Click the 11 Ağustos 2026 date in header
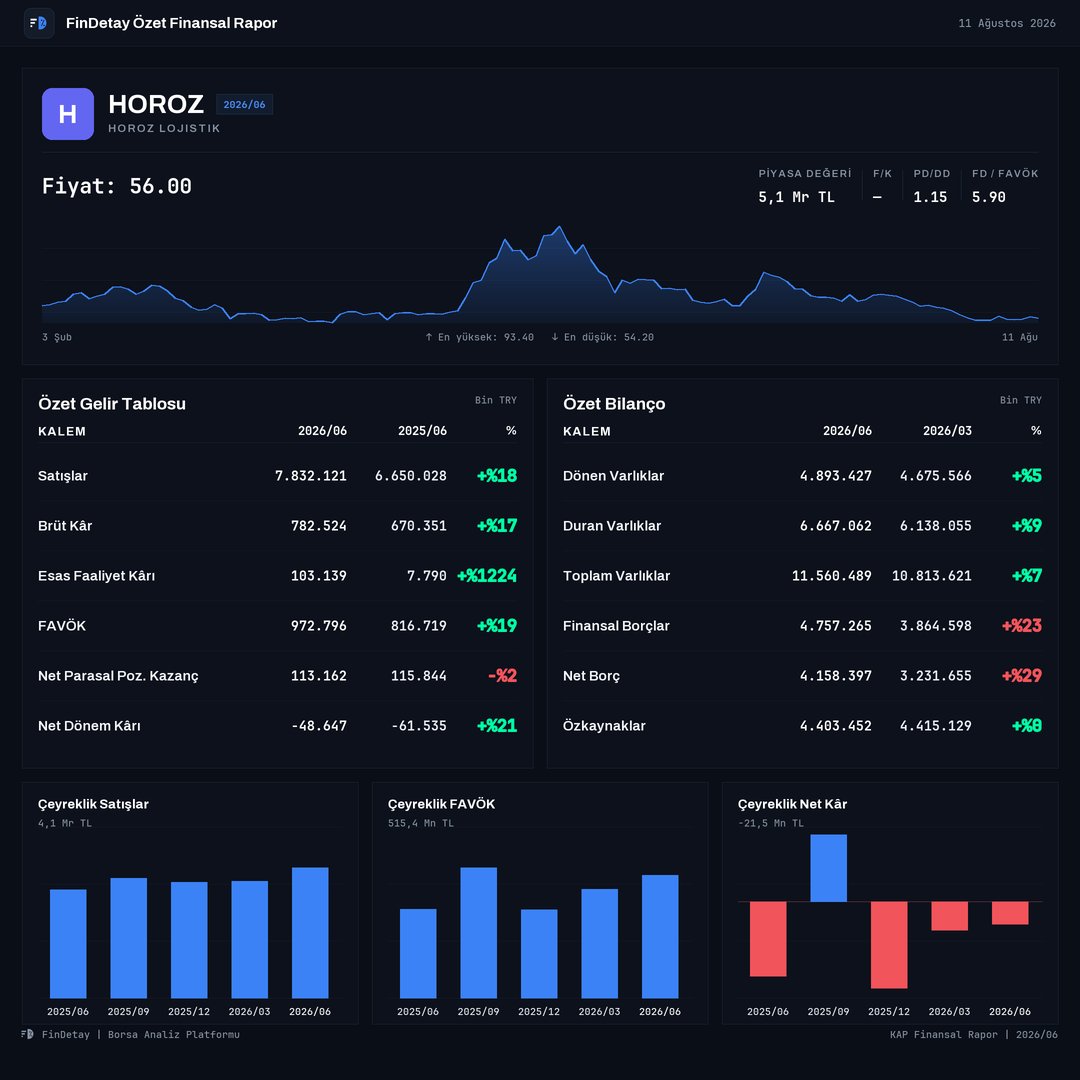 (1007, 23)
